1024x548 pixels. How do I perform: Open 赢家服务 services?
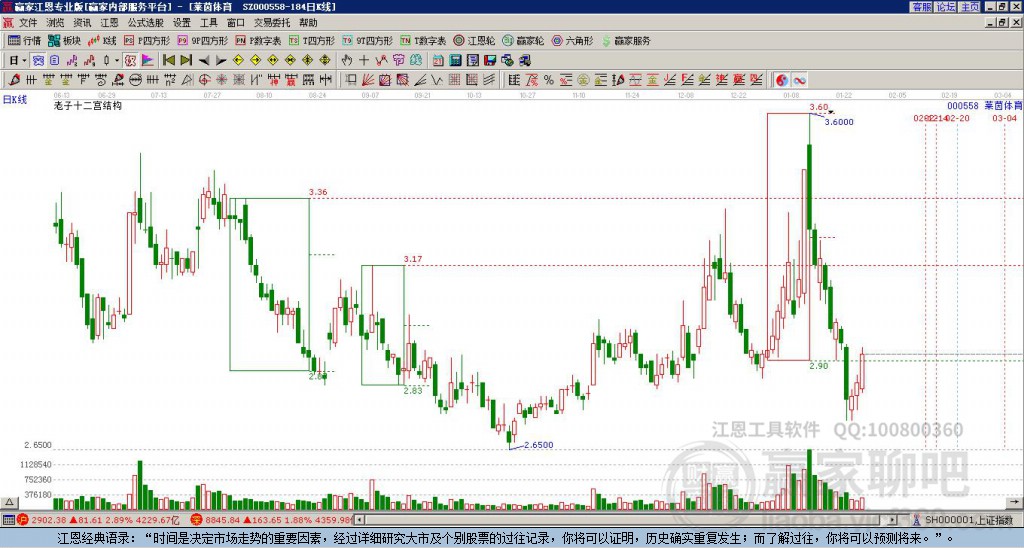point(626,40)
